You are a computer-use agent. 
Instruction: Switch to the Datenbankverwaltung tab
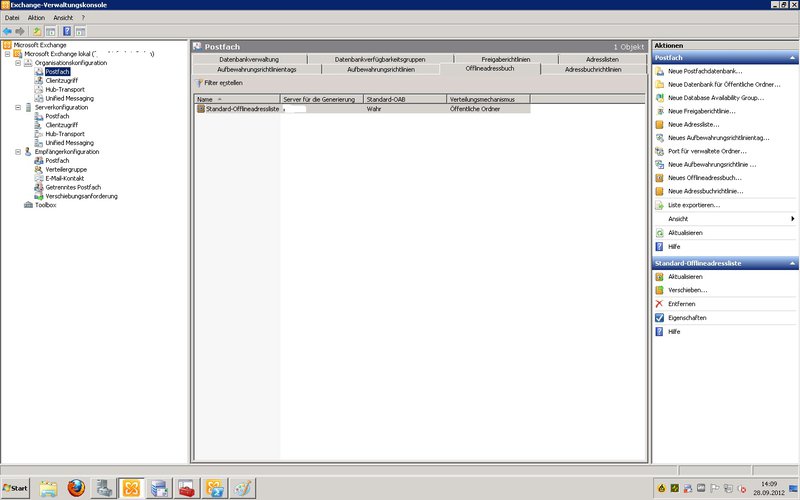(x=249, y=59)
